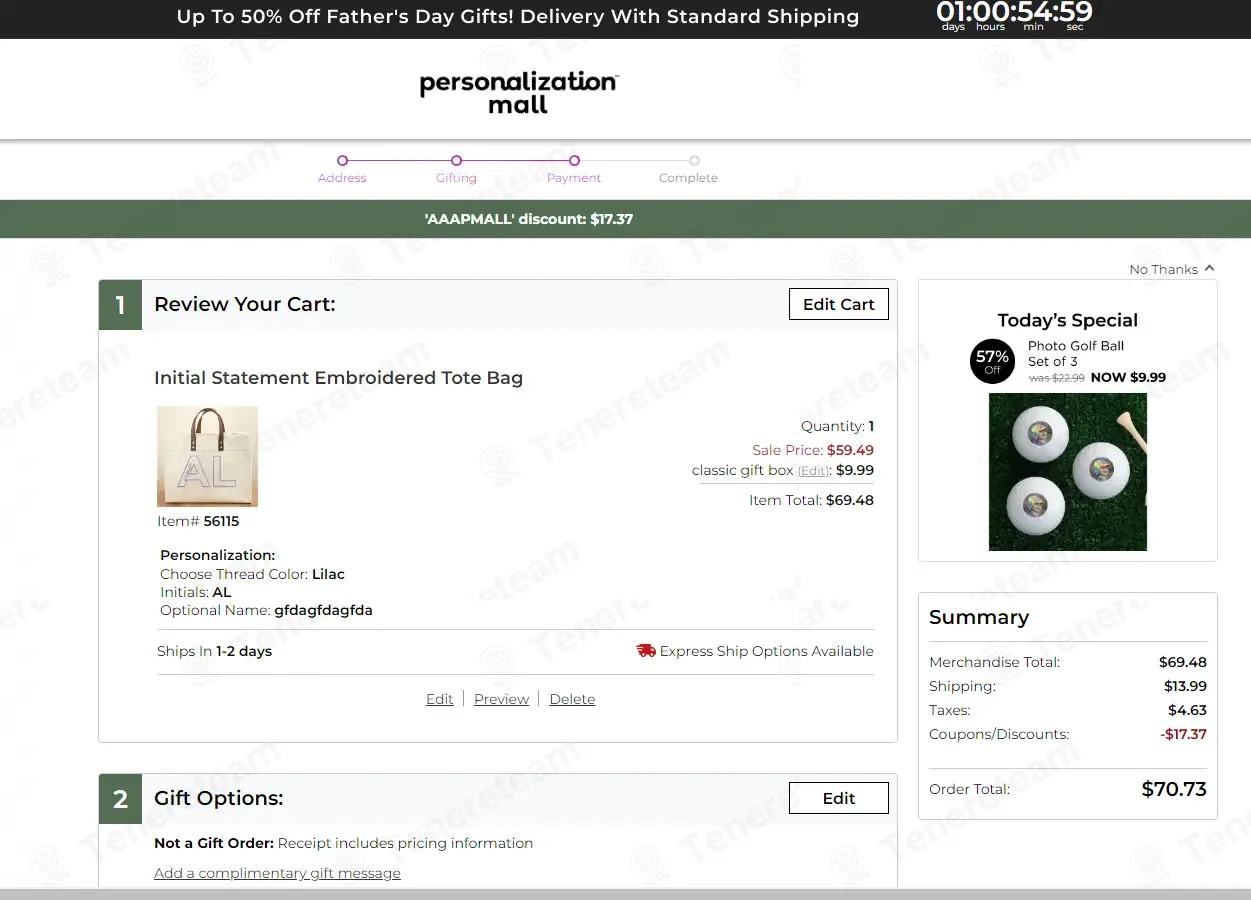Click the Personalization Mall logo
Screen dimensions: 1251x900
pos(519,92)
